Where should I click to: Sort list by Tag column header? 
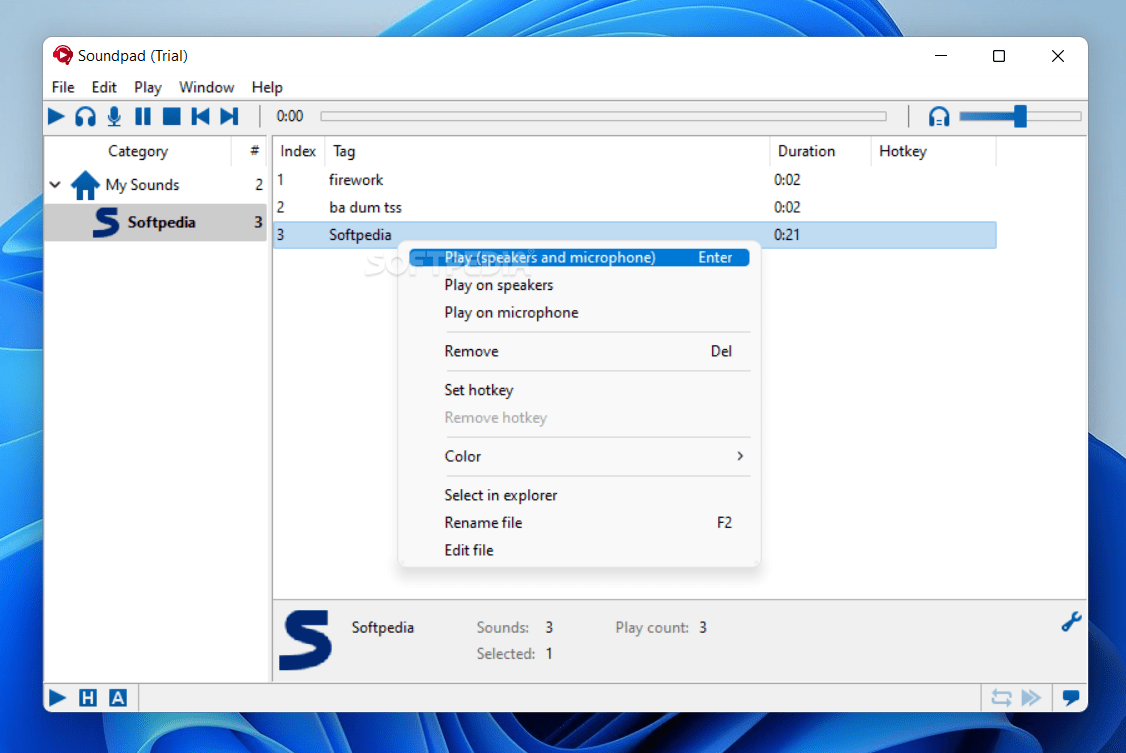click(x=344, y=151)
